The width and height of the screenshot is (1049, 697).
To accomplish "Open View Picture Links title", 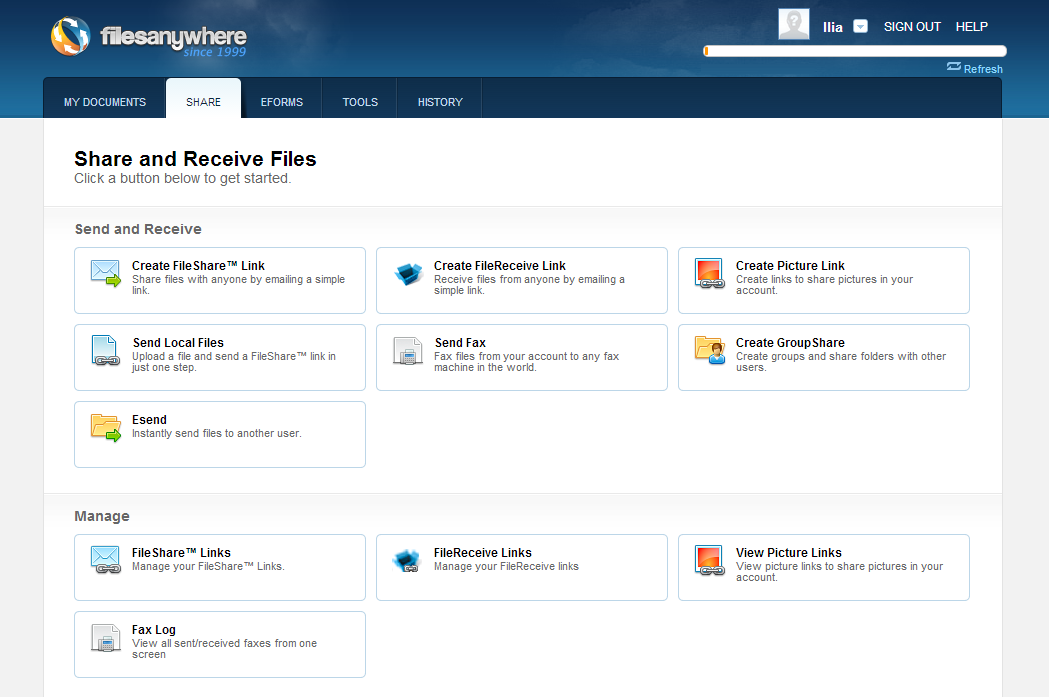I will tap(789, 553).
